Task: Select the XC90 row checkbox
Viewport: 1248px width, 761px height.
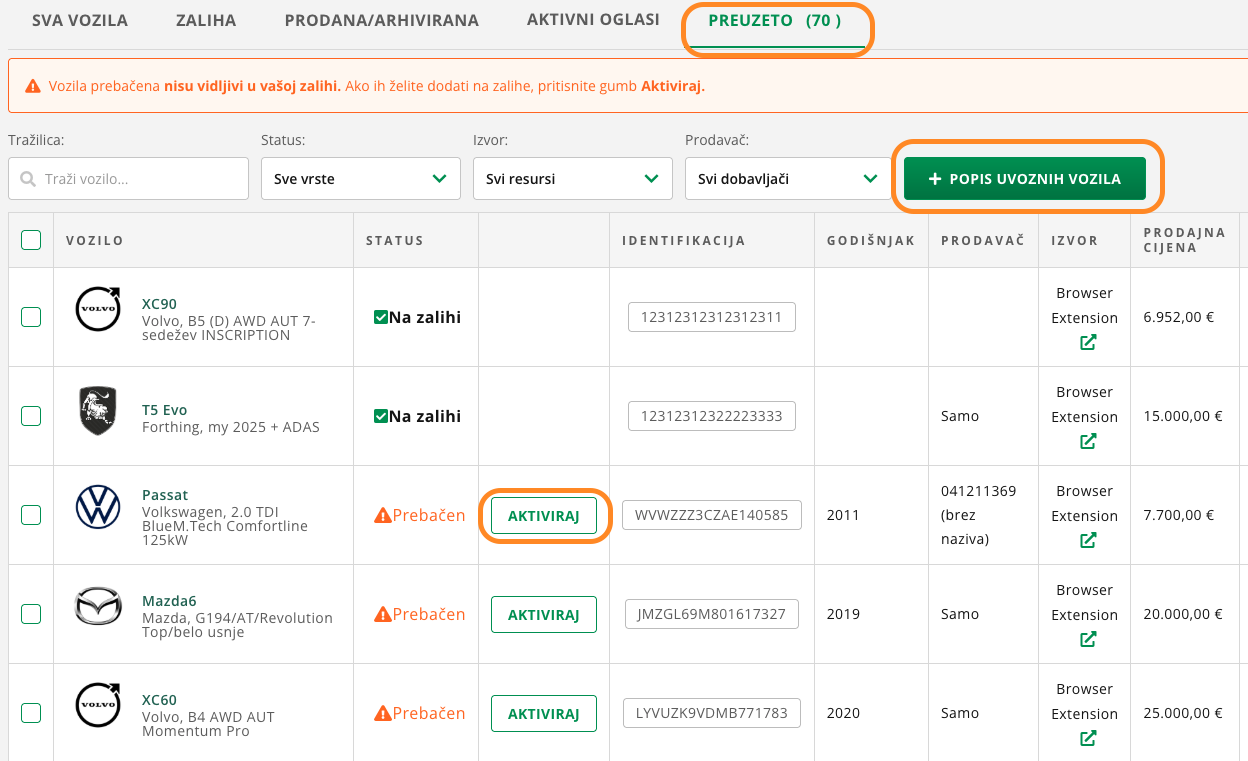Action: pos(31,317)
